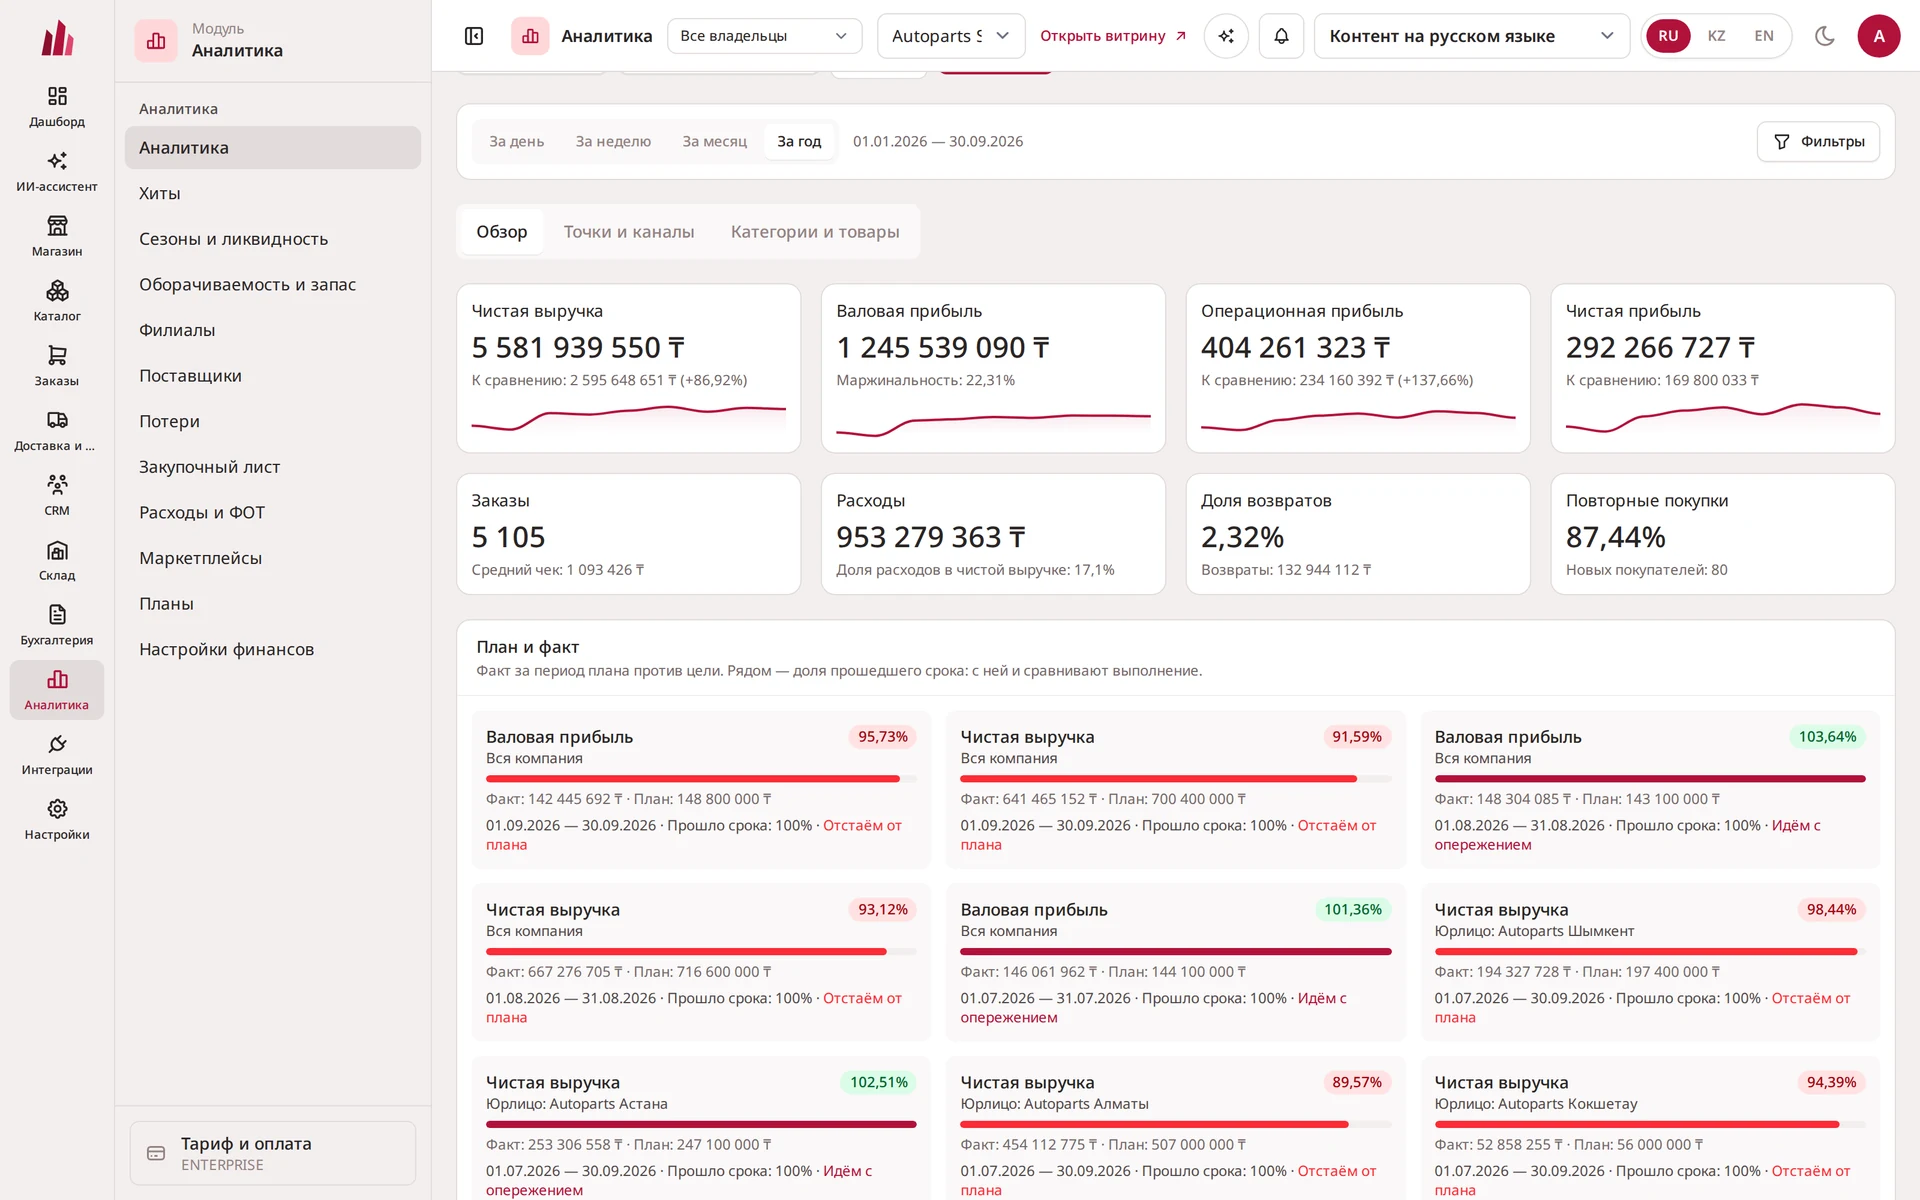The width and height of the screenshot is (1920, 1200).
Task: Click the Валовая прибыль KPI card sparkline
Action: 993,423
